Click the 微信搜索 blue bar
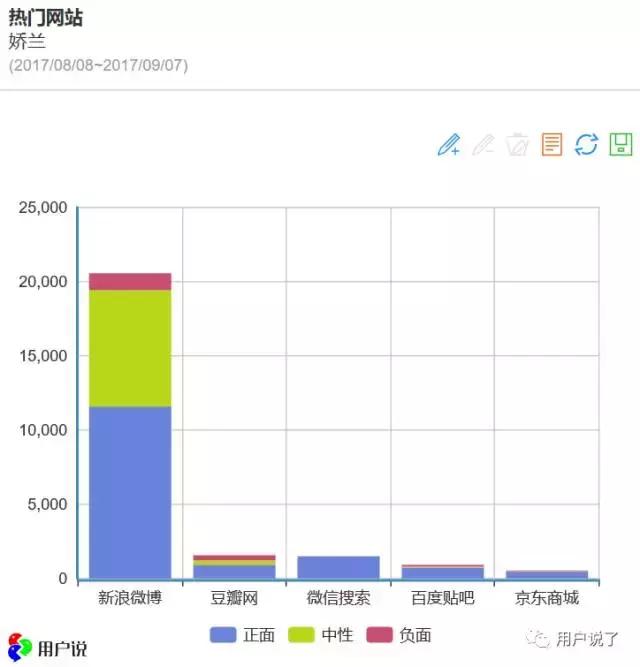 point(338,567)
